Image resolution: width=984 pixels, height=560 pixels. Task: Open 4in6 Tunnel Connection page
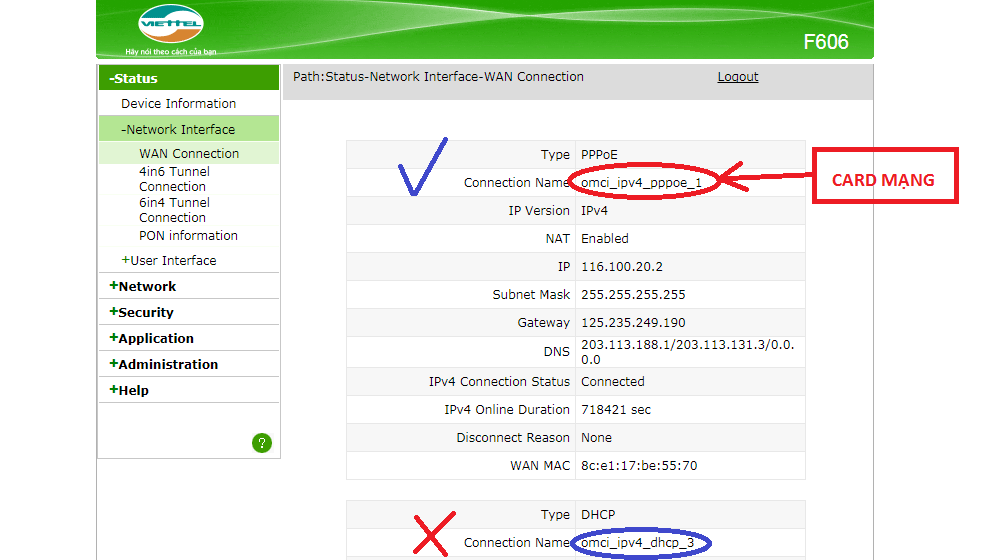pyautogui.click(x=174, y=179)
